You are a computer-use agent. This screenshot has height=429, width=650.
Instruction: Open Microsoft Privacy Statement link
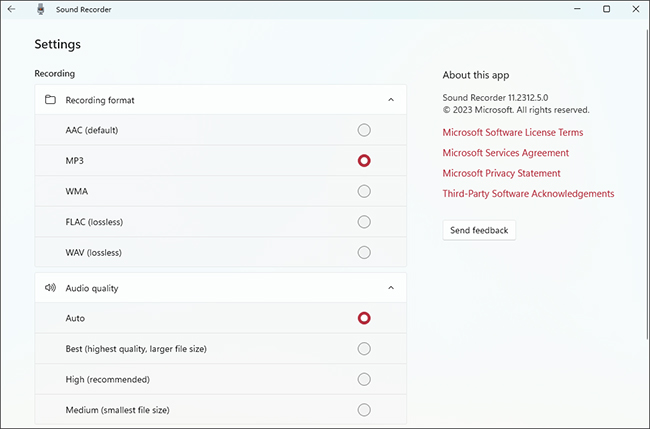[x=501, y=173]
